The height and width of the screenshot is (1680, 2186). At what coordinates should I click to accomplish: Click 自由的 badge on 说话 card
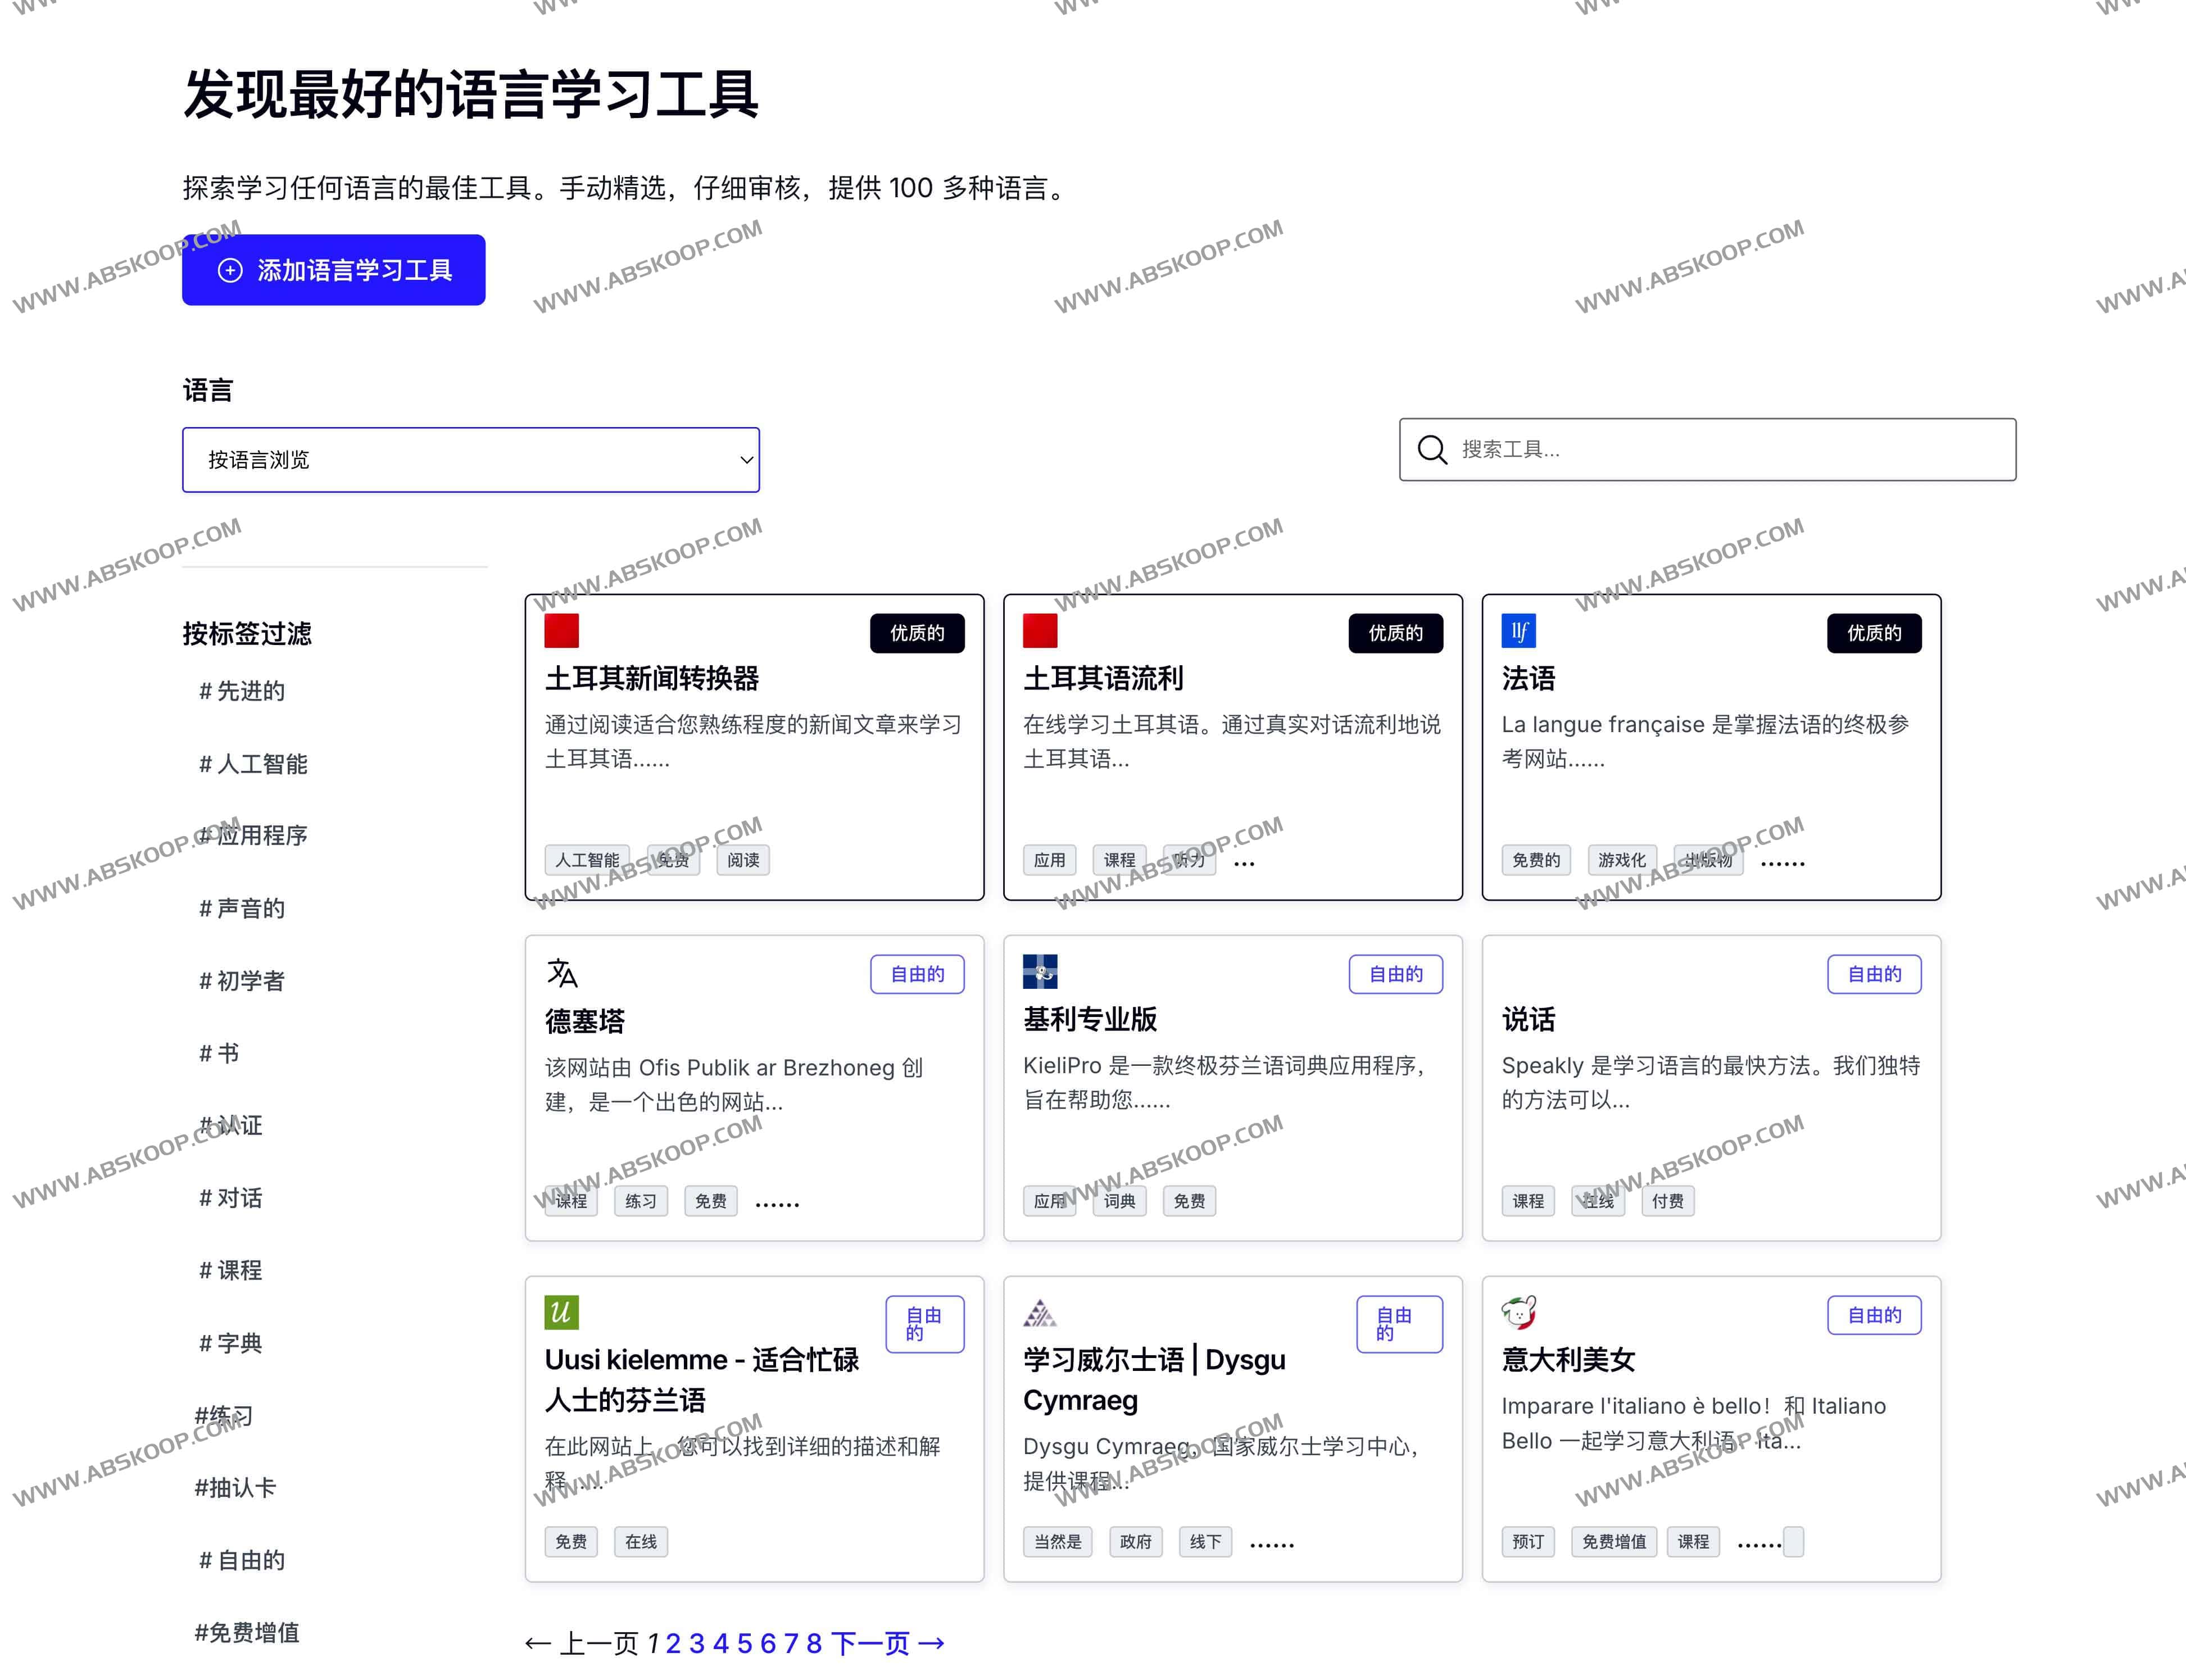[x=1874, y=974]
